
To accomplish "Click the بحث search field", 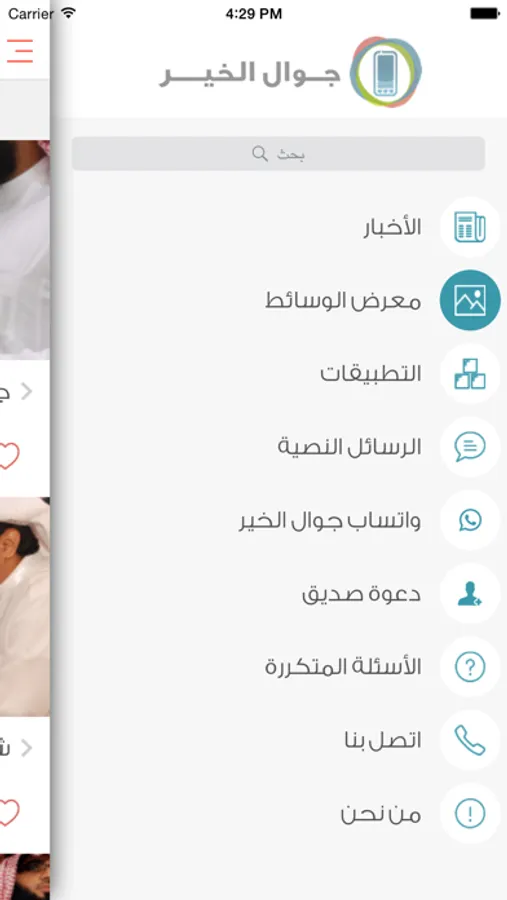I will point(278,153).
